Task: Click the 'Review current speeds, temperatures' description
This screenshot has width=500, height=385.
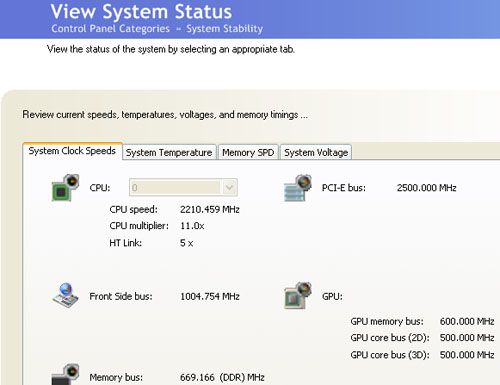Action: [165, 115]
